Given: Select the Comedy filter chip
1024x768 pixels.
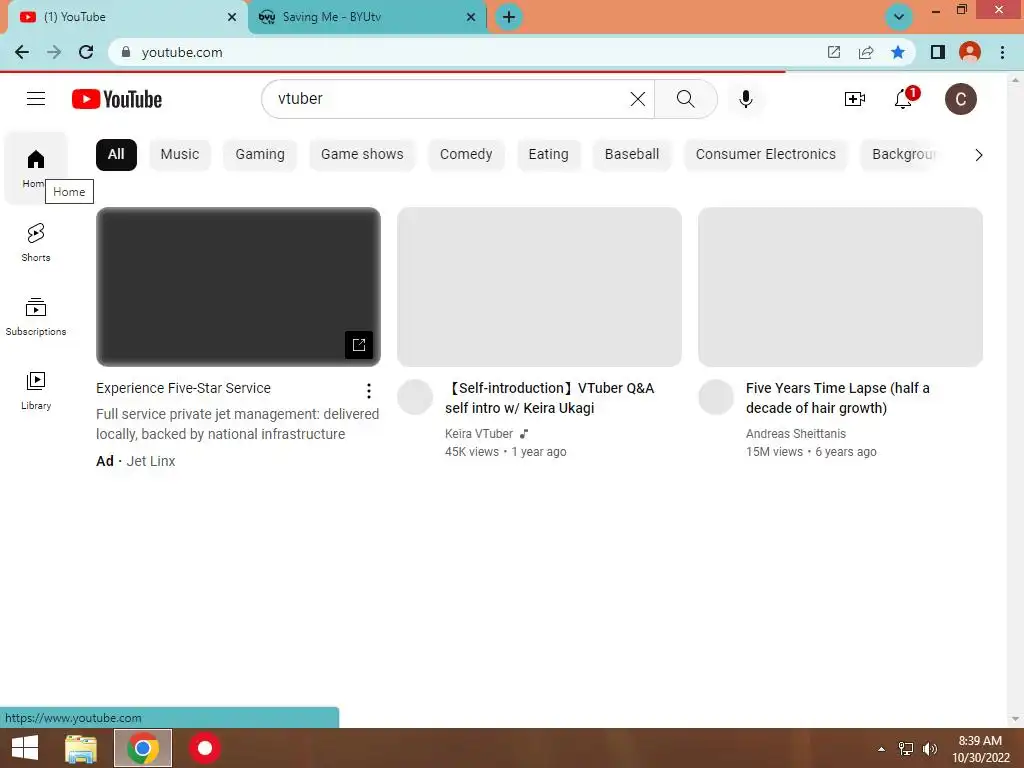Looking at the screenshot, I should click(x=466, y=155).
